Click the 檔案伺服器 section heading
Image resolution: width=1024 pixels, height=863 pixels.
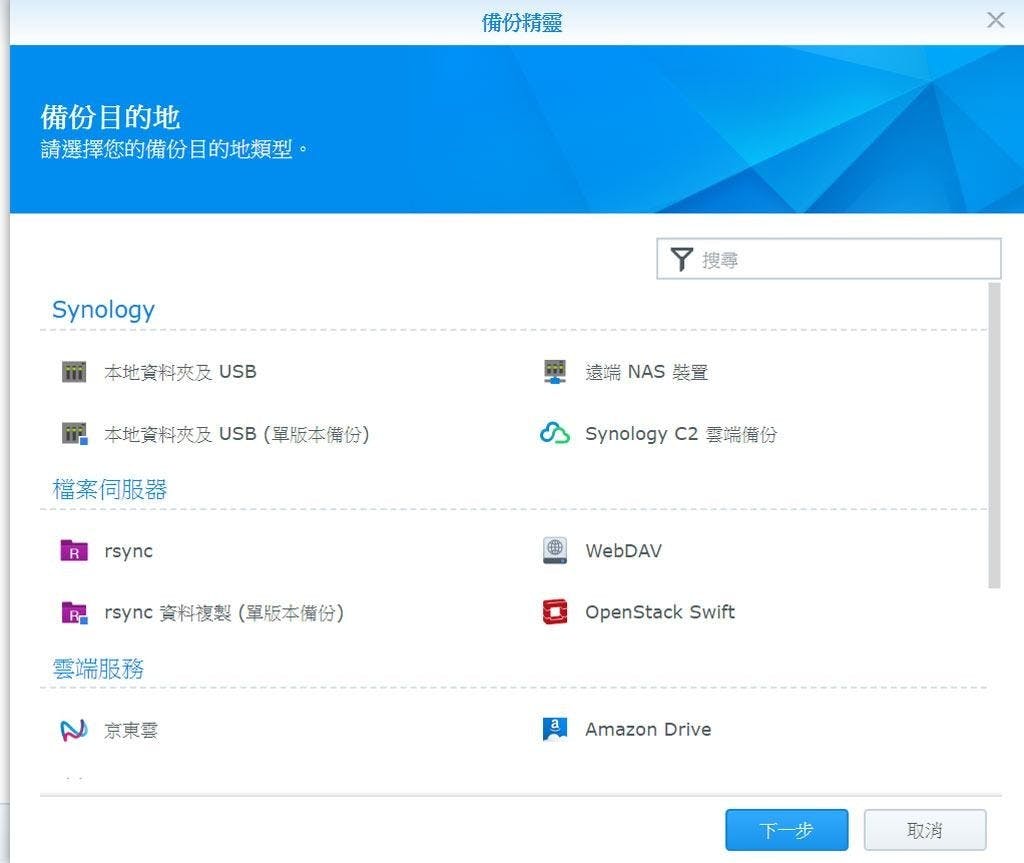(x=110, y=489)
